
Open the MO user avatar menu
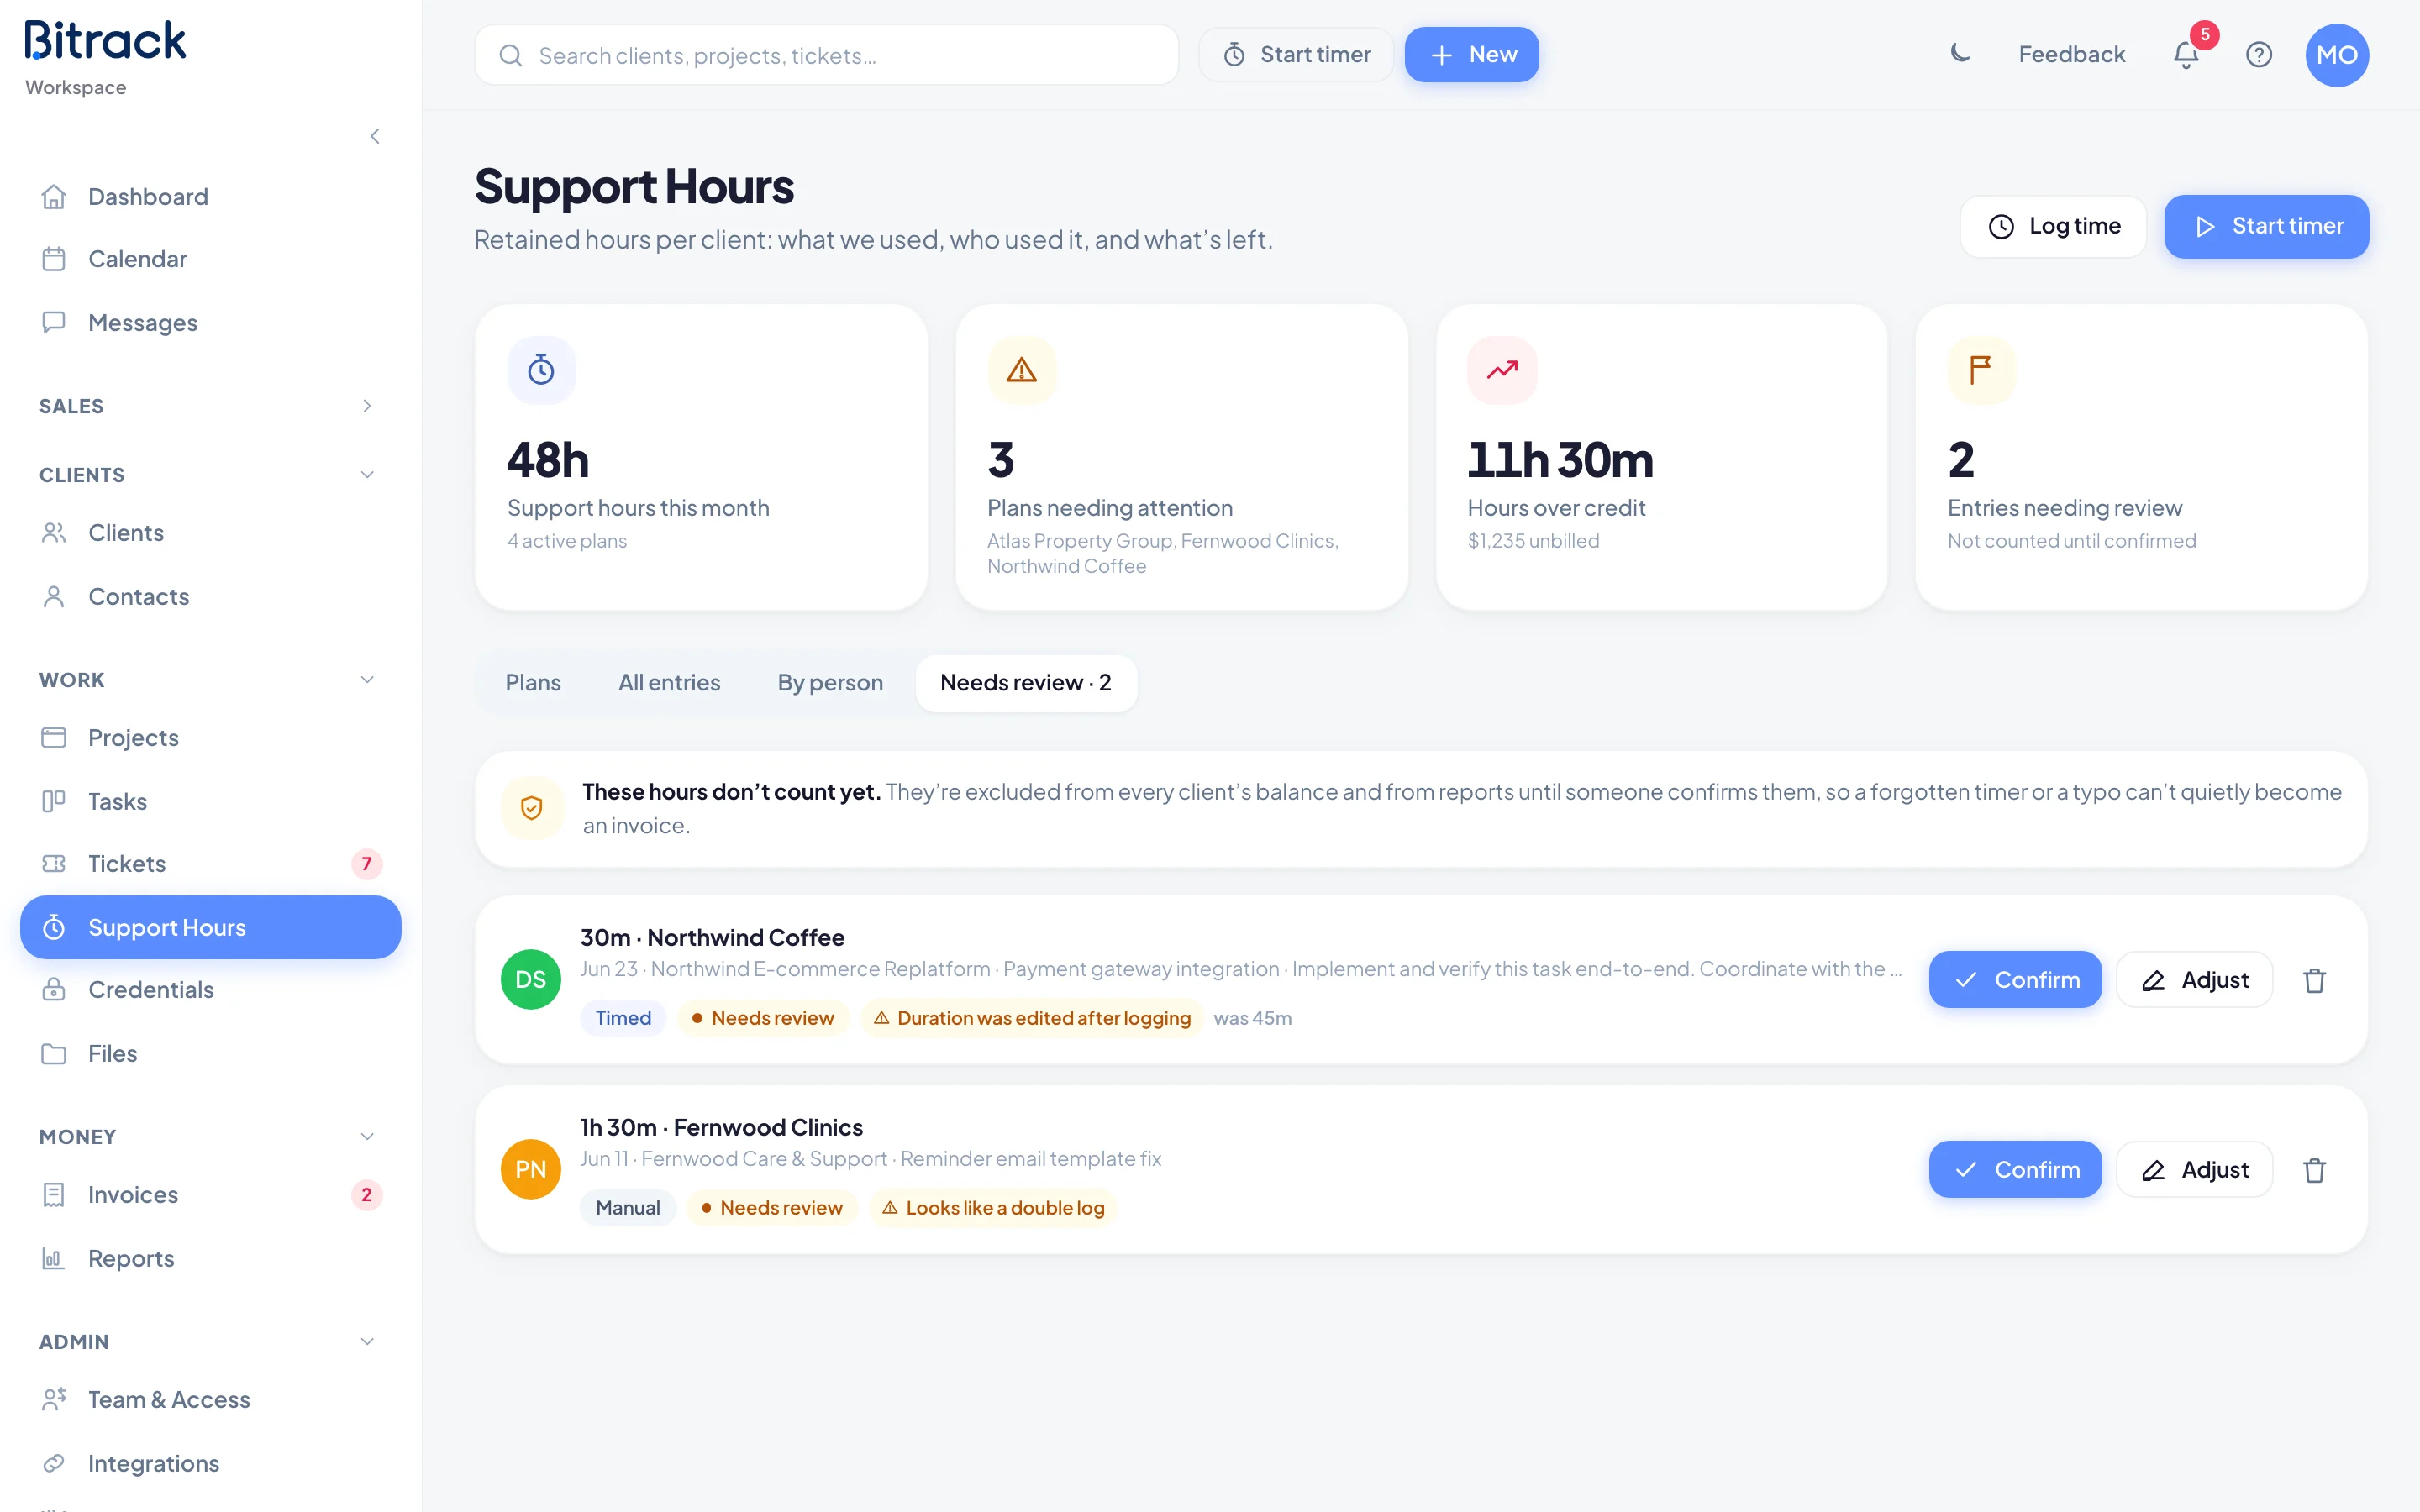click(x=2337, y=55)
